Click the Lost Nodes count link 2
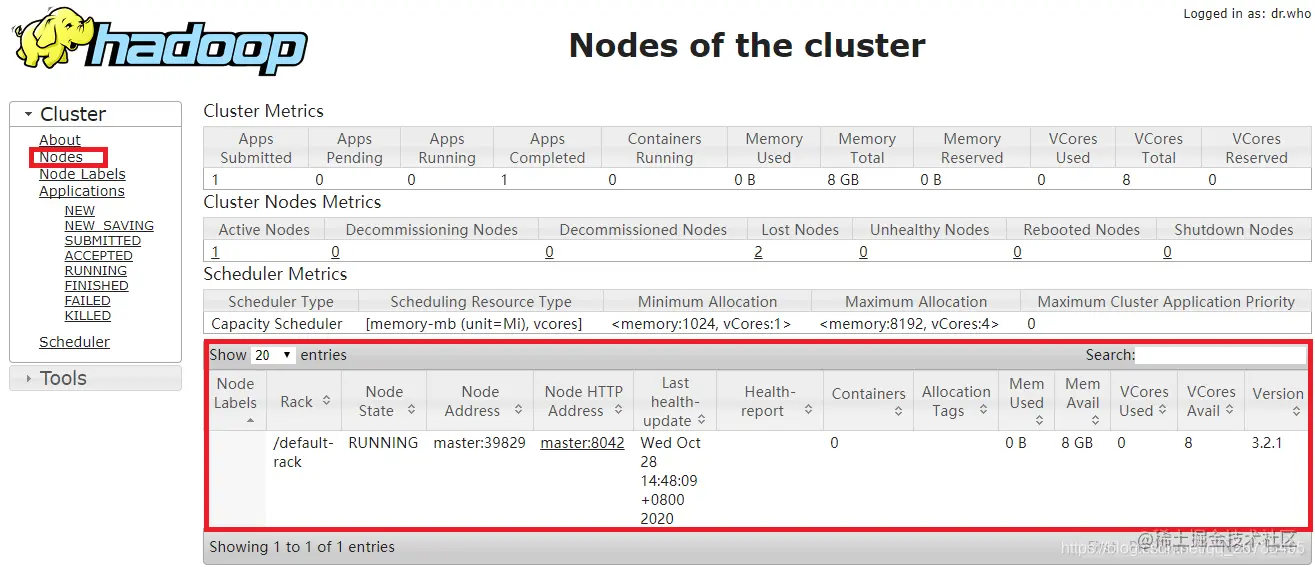The height and width of the screenshot is (567, 1315). point(758,252)
